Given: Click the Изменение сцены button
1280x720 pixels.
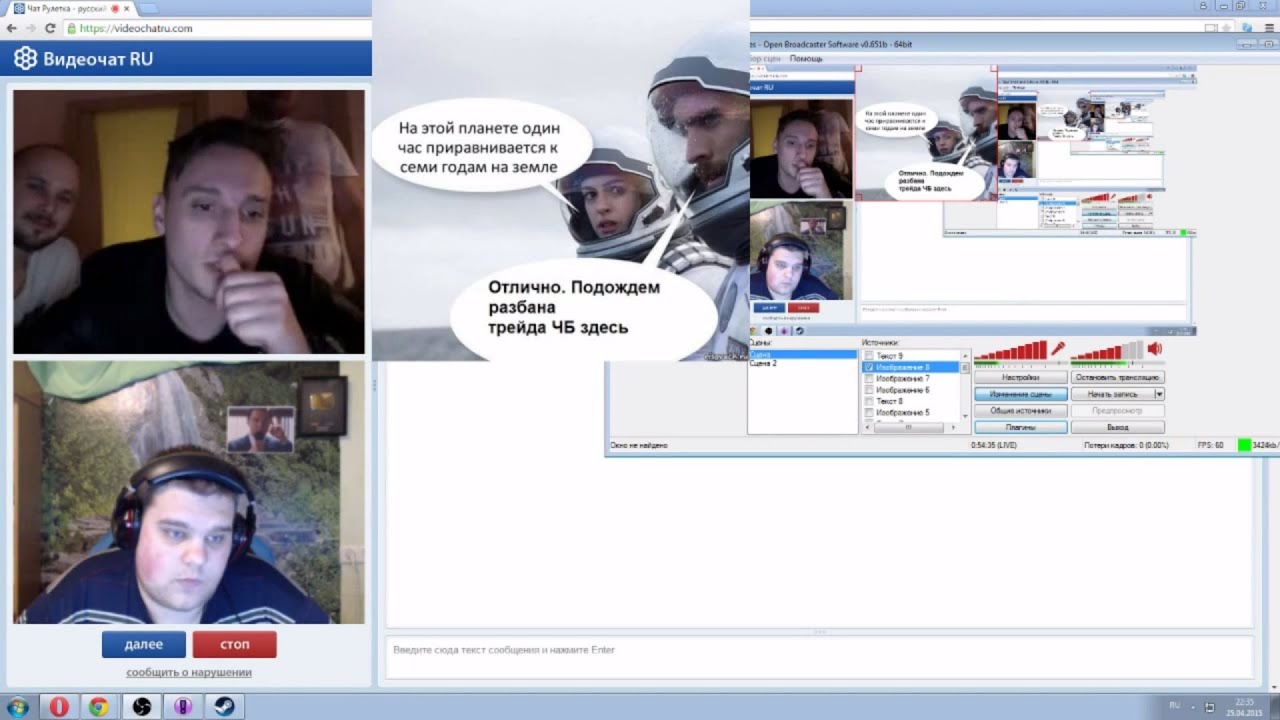Looking at the screenshot, I should 1021,394.
